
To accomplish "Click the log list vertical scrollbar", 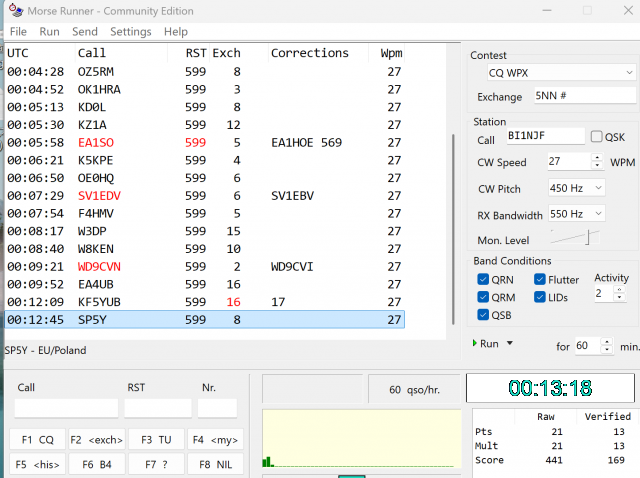I will pyautogui.click(x=453, y=229).
